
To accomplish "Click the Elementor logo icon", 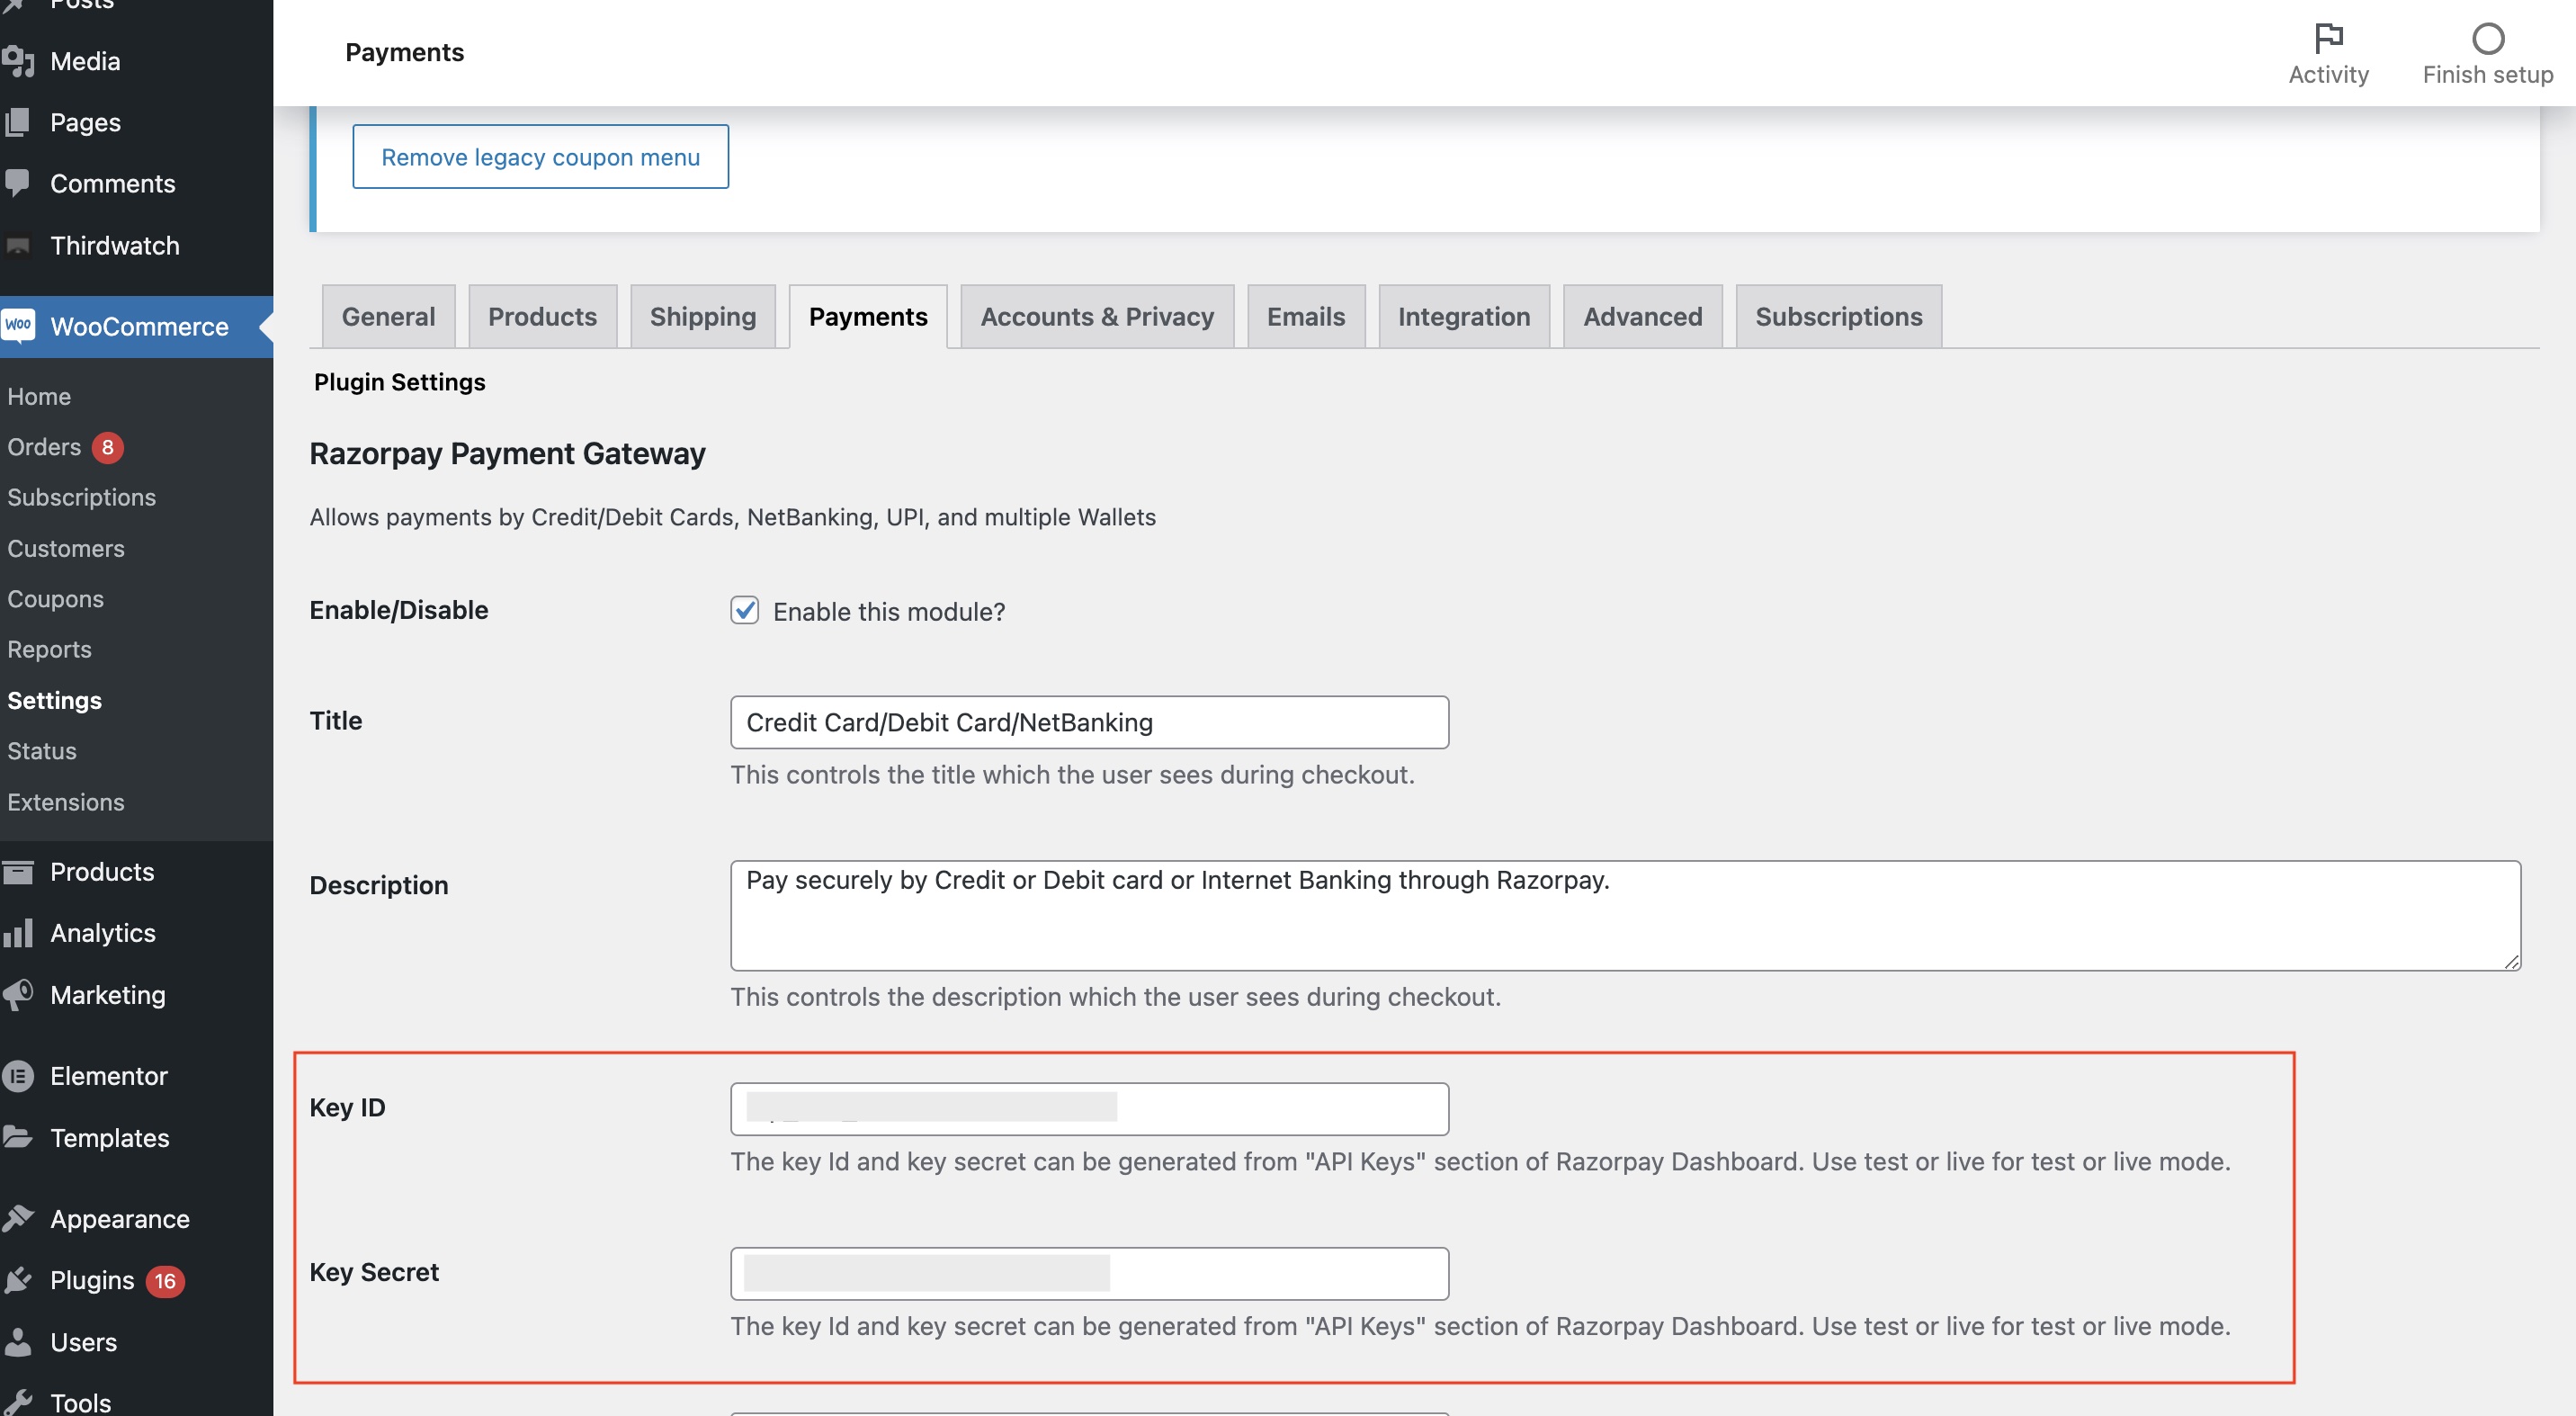I will click(18, 1076).
